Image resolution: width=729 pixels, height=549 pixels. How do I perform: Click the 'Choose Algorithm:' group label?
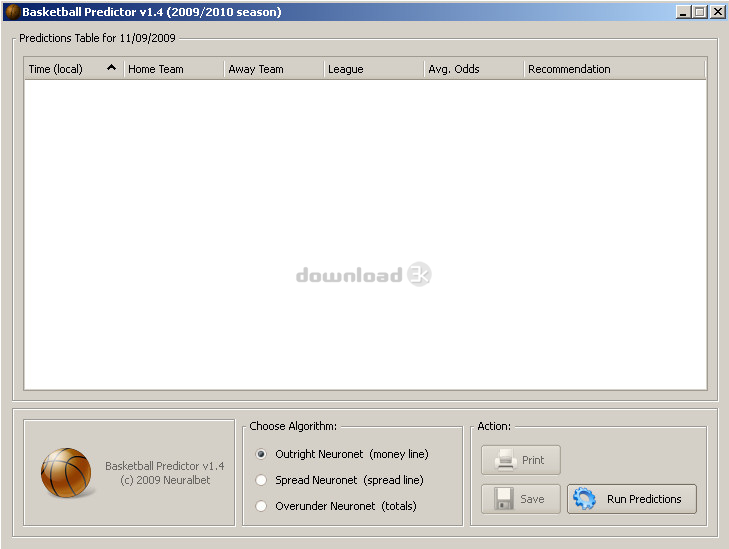(293, 426)
